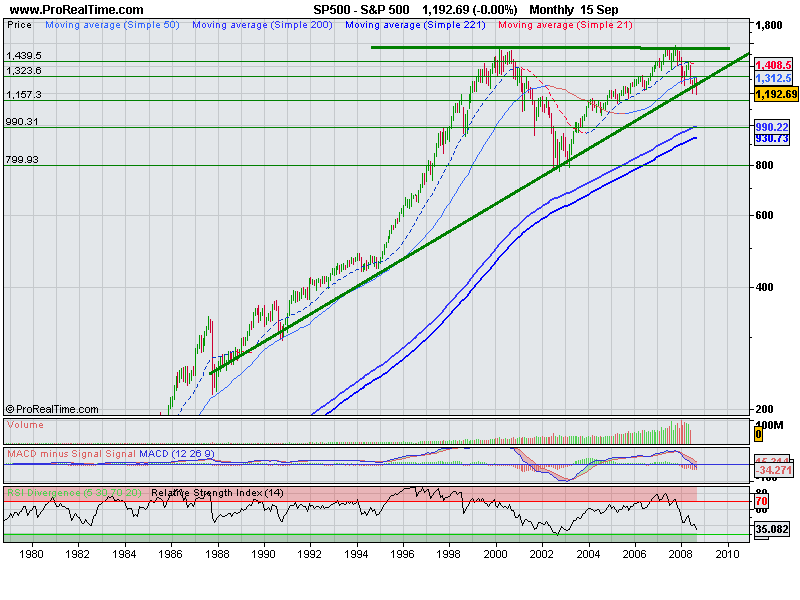The height and width of the screenshot is (600, 800).
Task: Click the 2000 year on time axis
Action: pyautogui.click(x=495, y=554)
